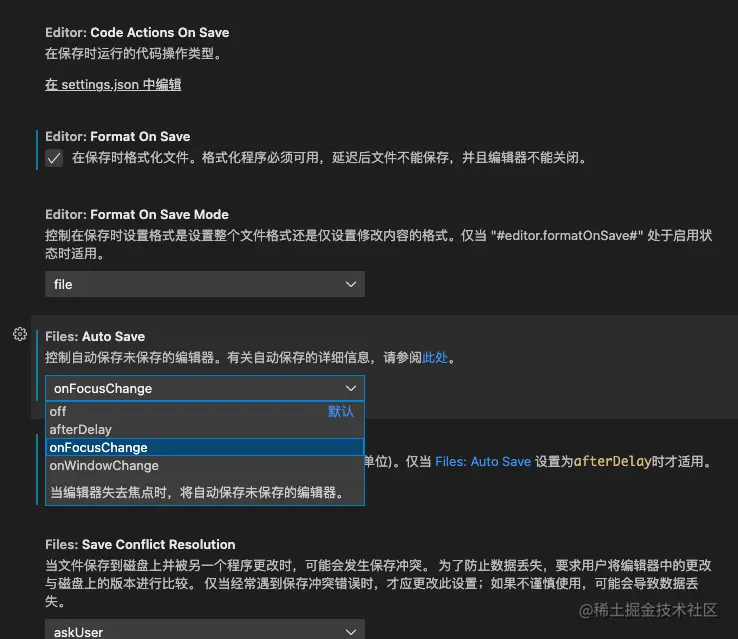Click the Editor: Format On Save title
Image resolution: width=738 pixels, height=639 pixels.
click(118, 136)
